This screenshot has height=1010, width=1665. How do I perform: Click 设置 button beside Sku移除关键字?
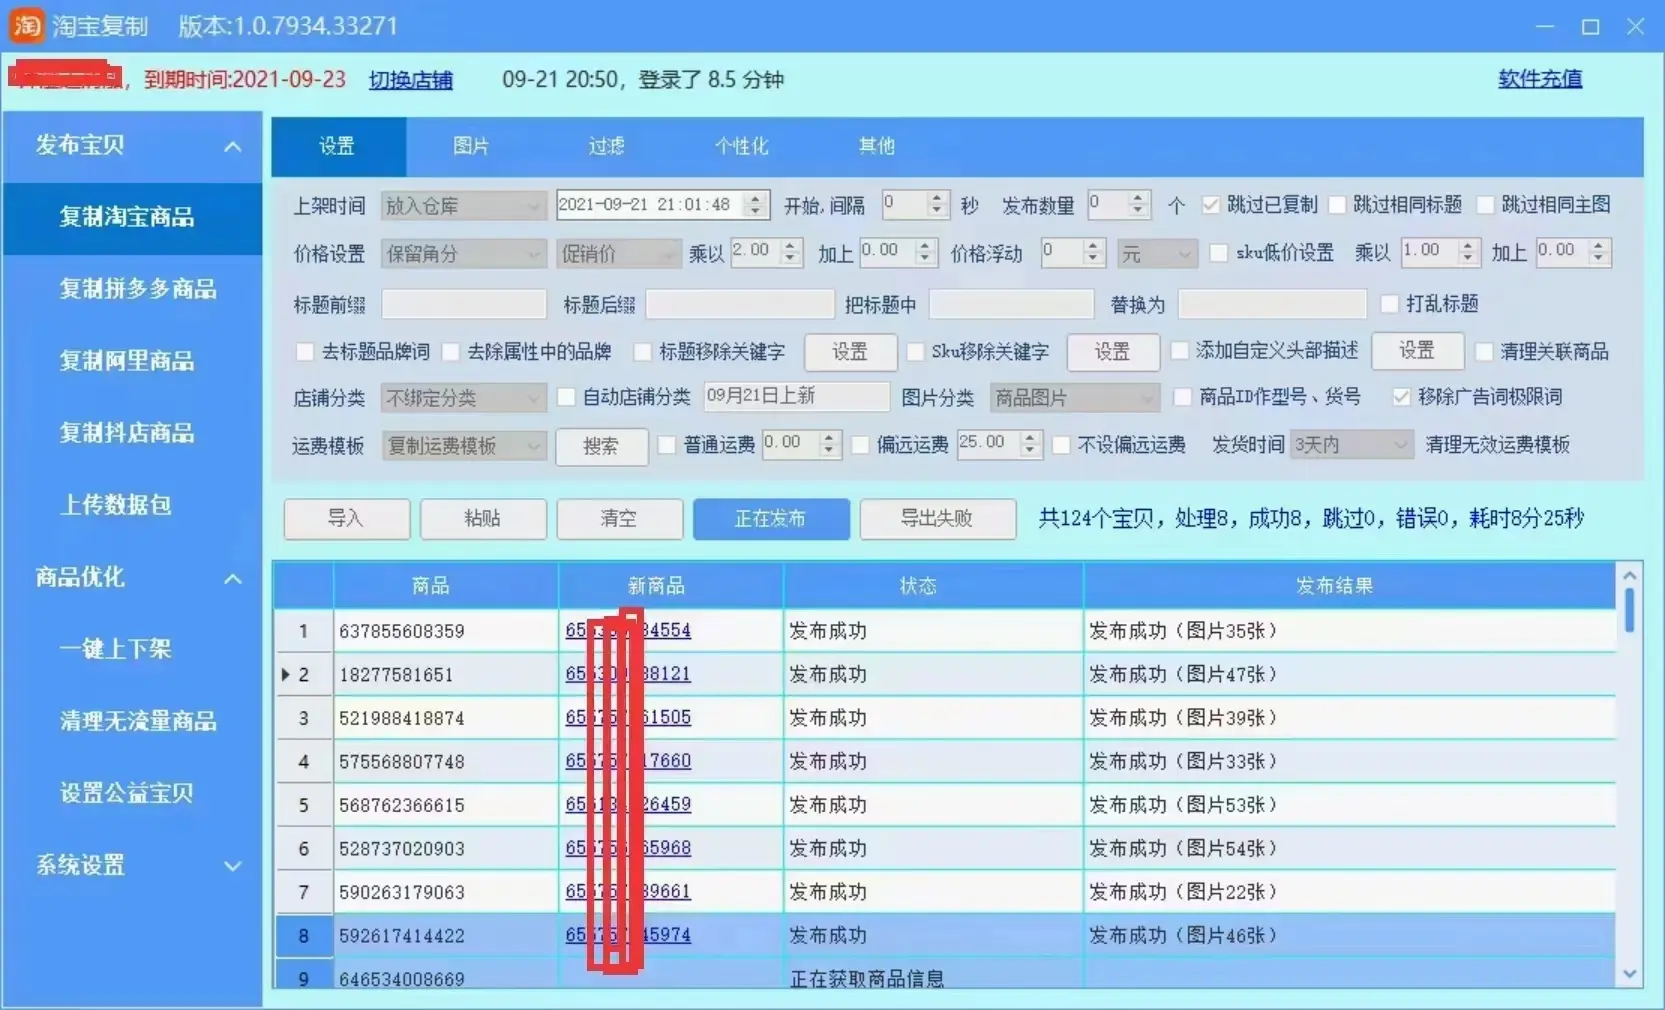[x=1112, y=352]
